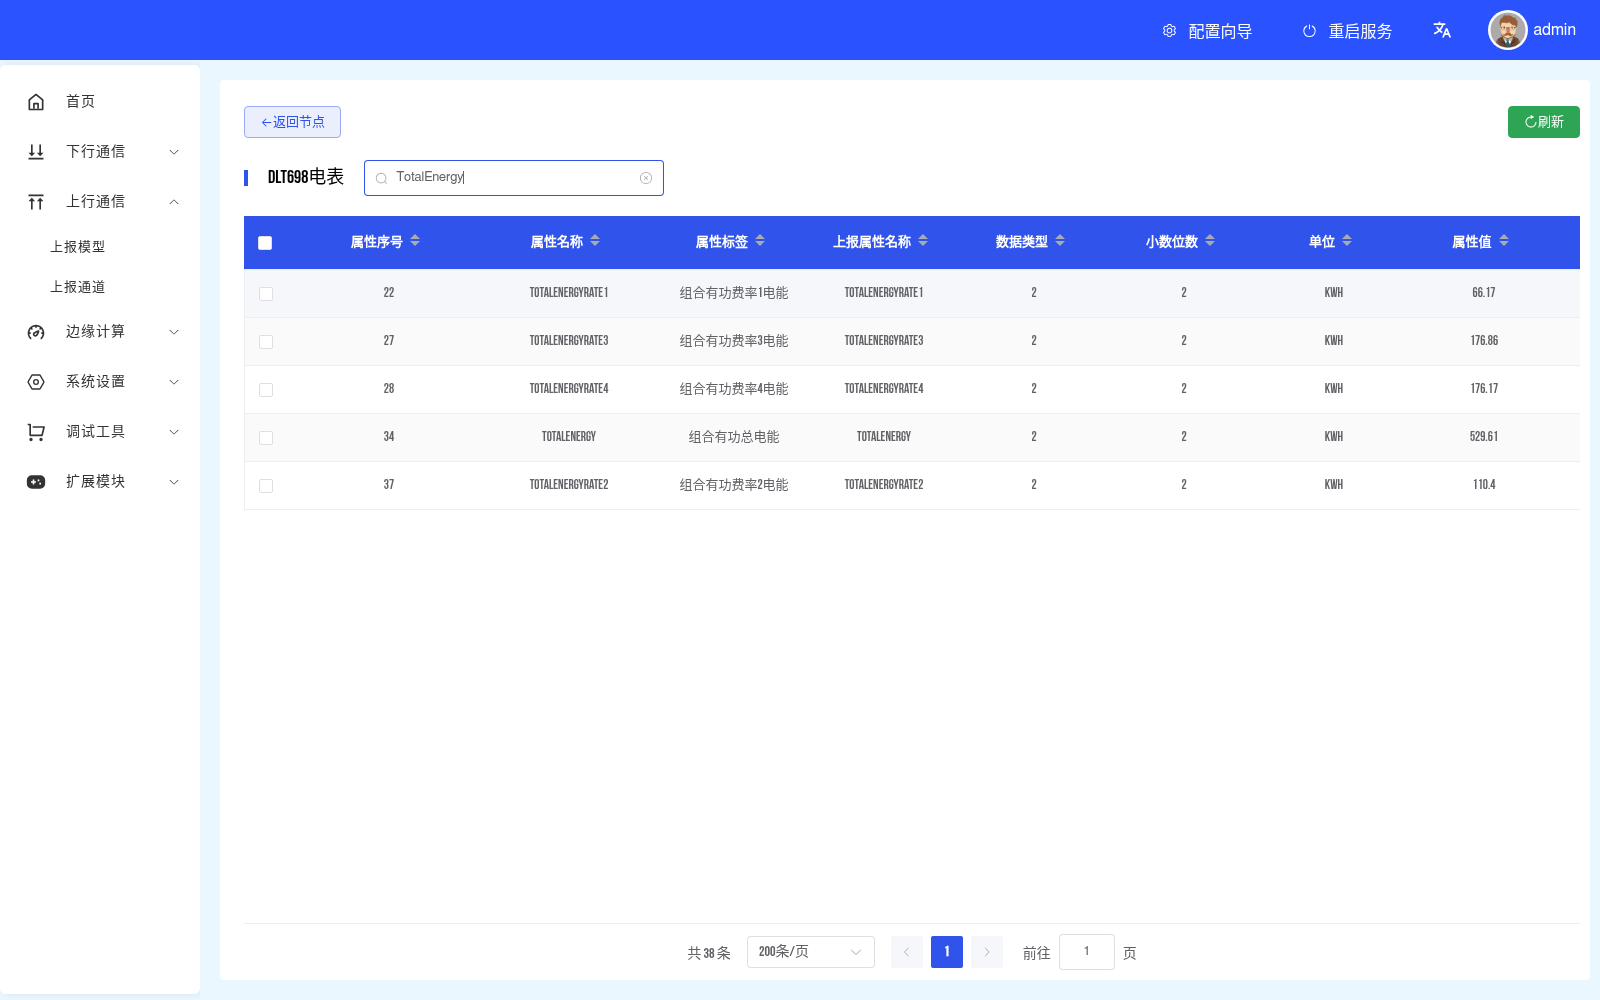
Task: Clear the TotalEnergy search text
Action: tap(646, 178)
